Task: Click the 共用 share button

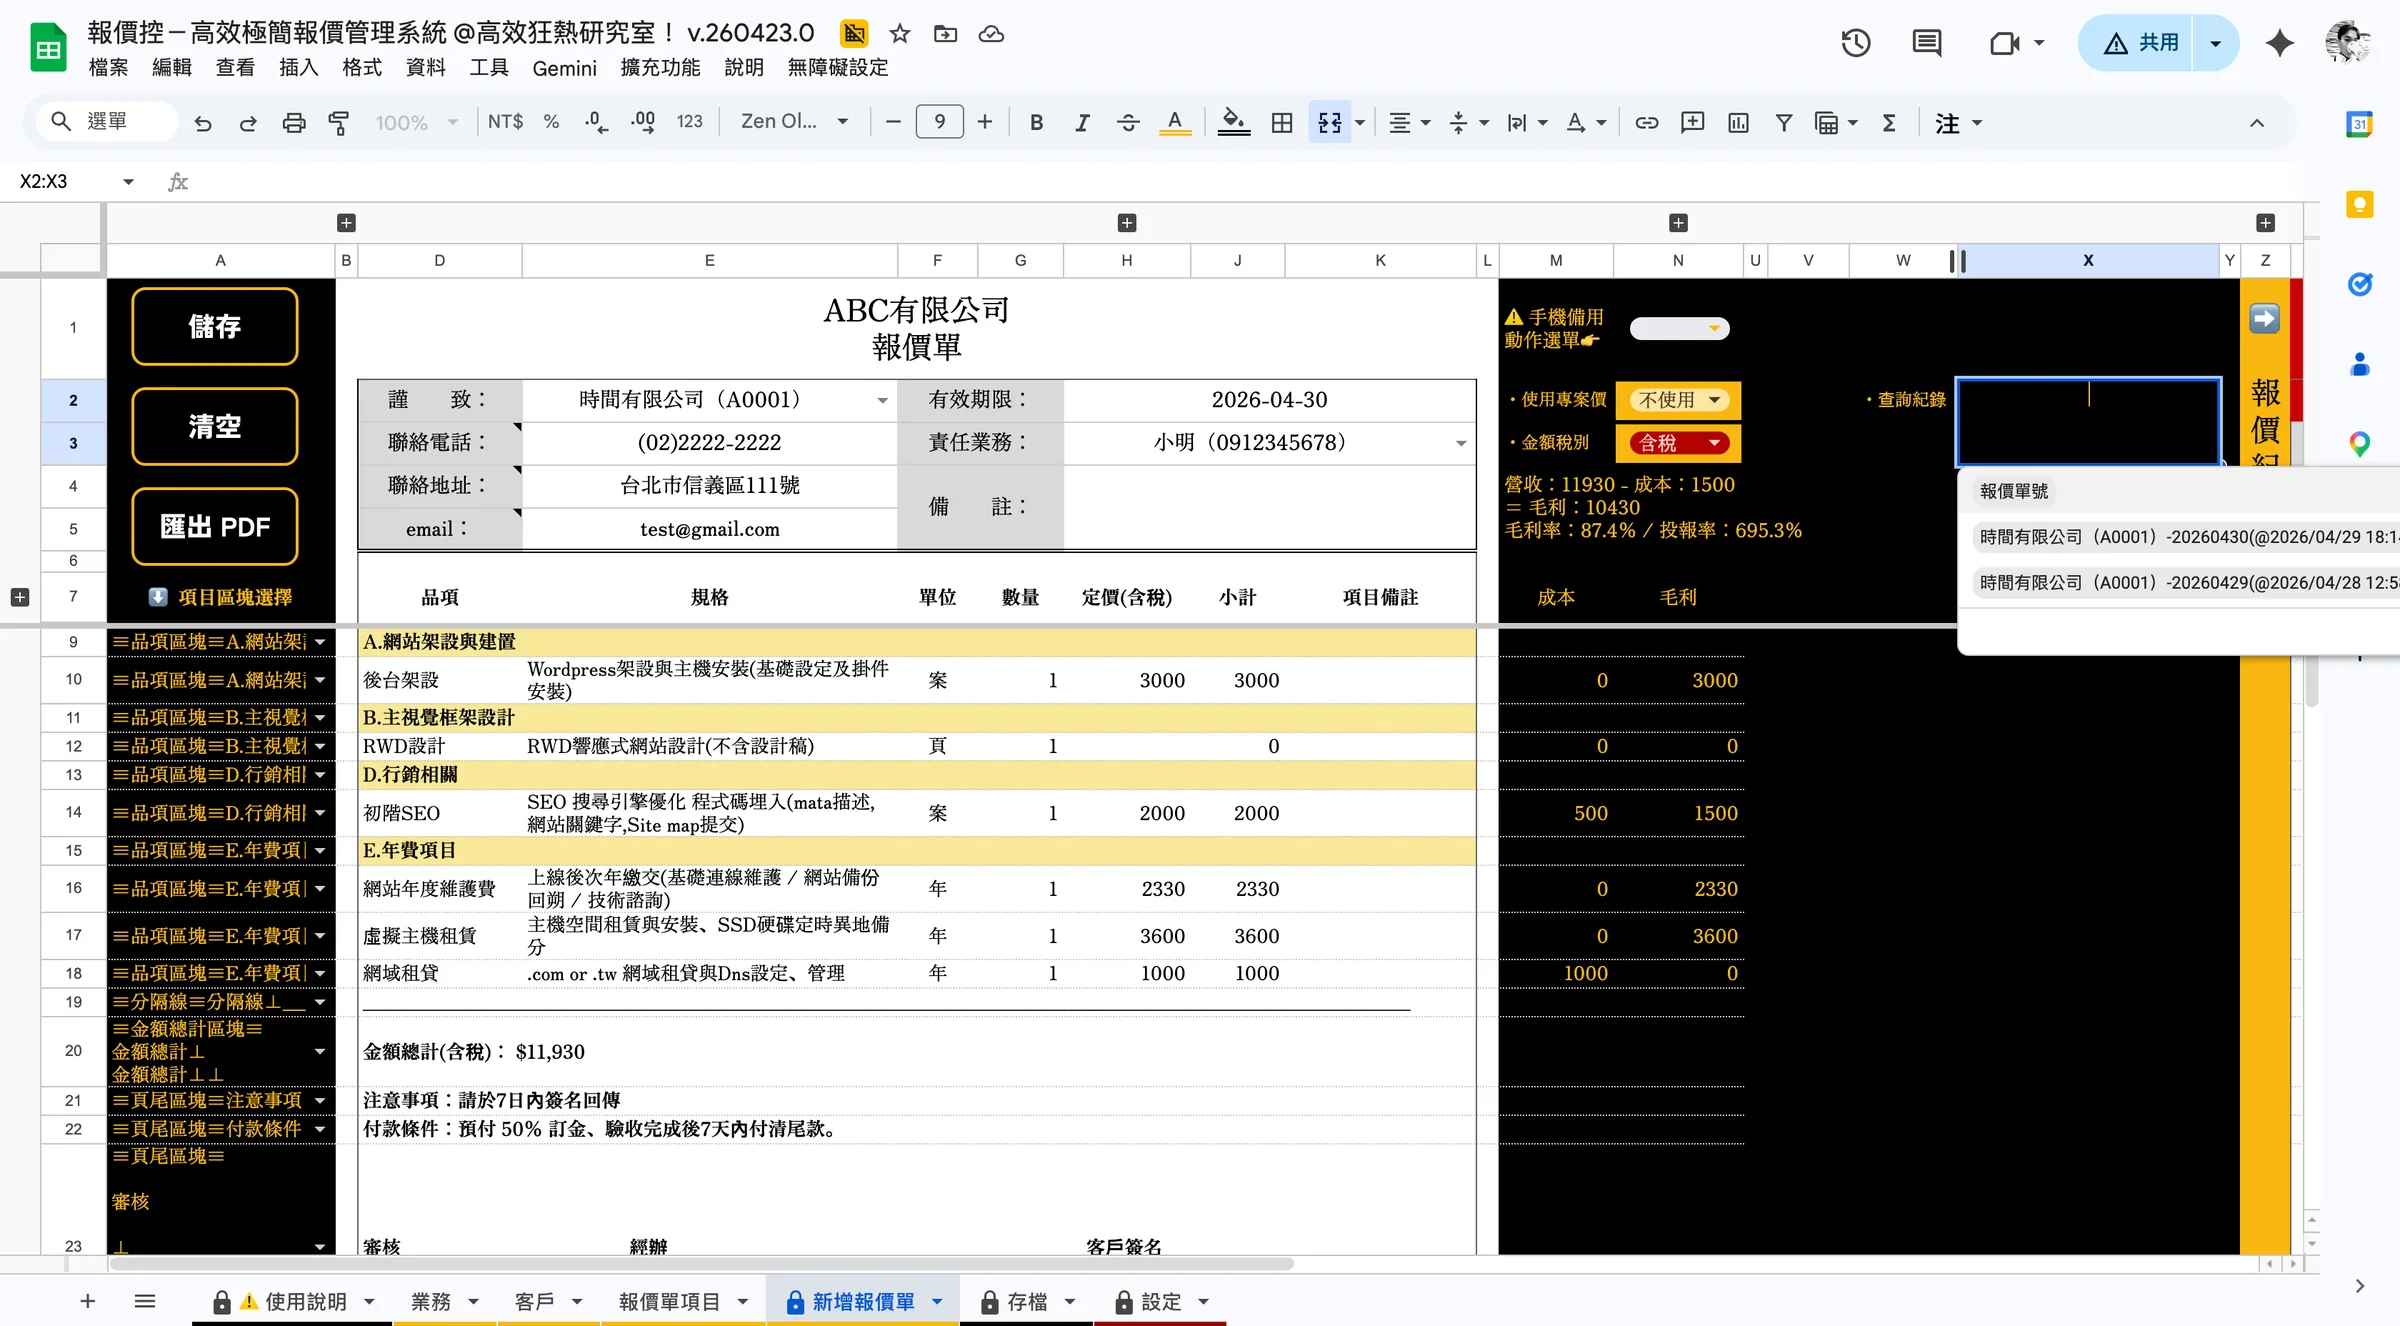Action: click(x=2137, y=43)
